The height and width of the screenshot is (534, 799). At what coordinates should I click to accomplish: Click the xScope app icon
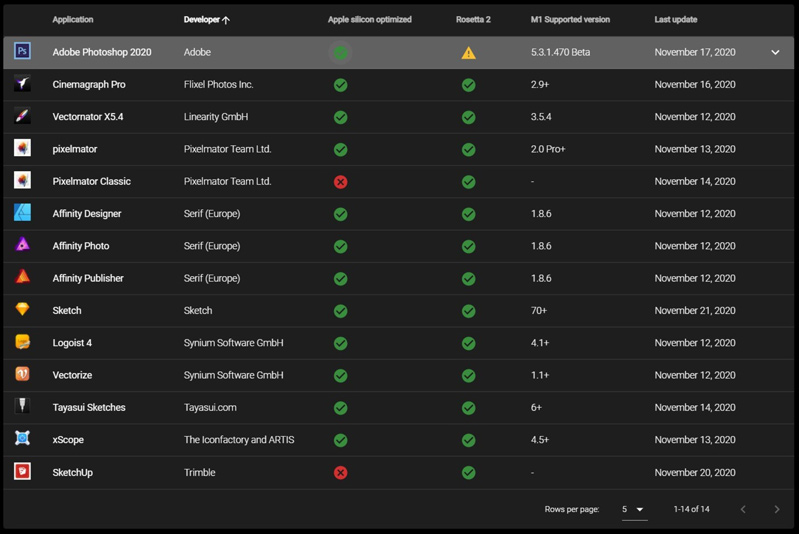click(22, 439)
